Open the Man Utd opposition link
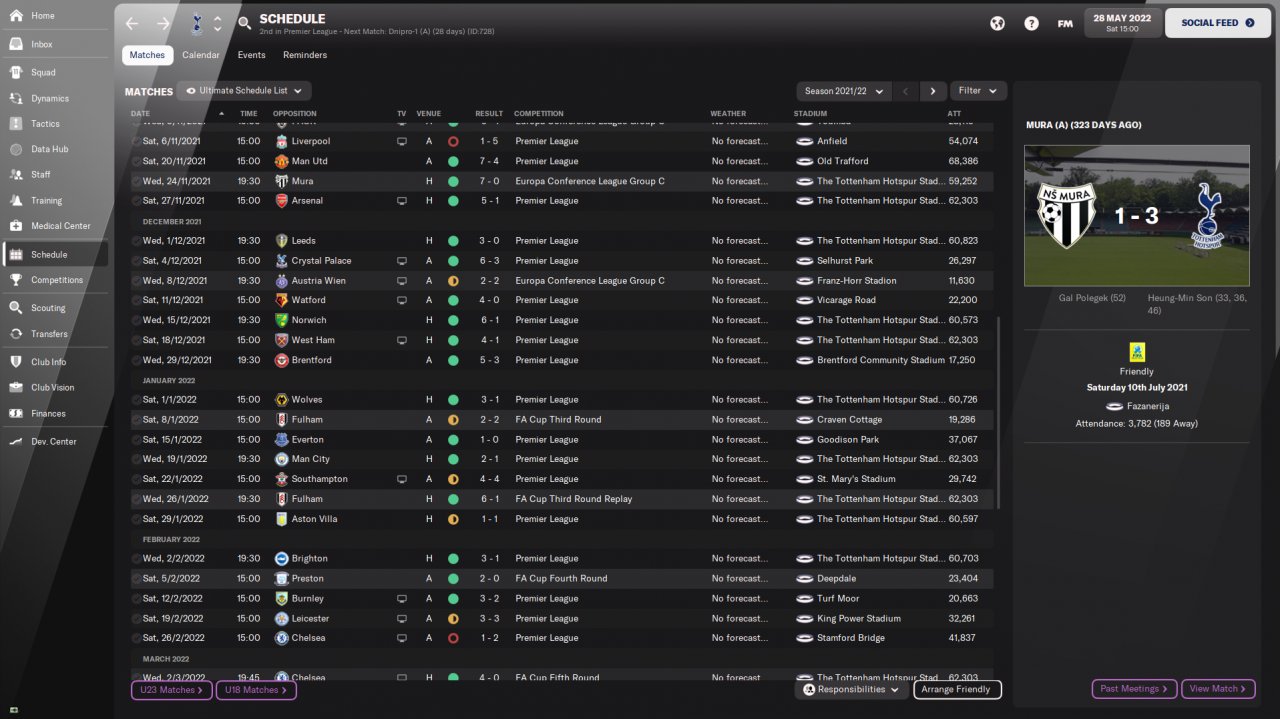Viewport: 1280px width, 719px height. pos(309,161)
